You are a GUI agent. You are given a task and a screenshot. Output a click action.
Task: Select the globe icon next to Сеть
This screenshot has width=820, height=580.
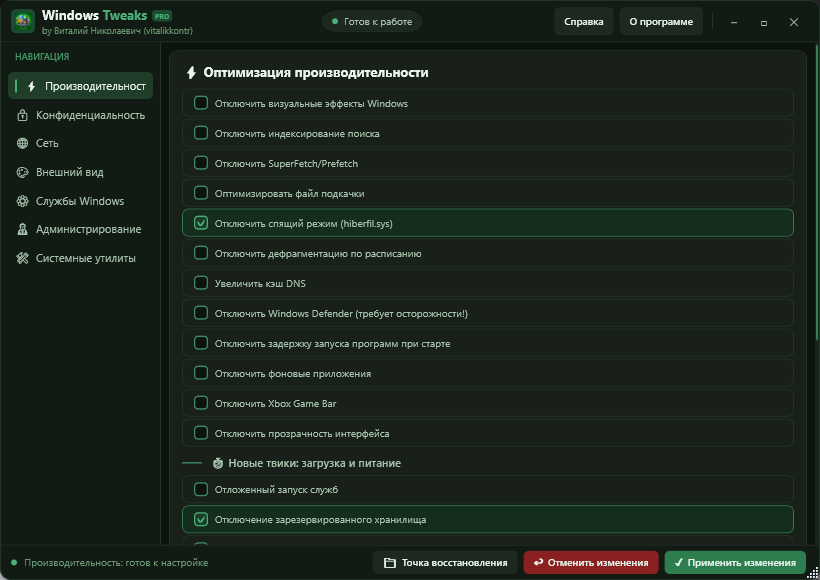click(x=22, y=143)
